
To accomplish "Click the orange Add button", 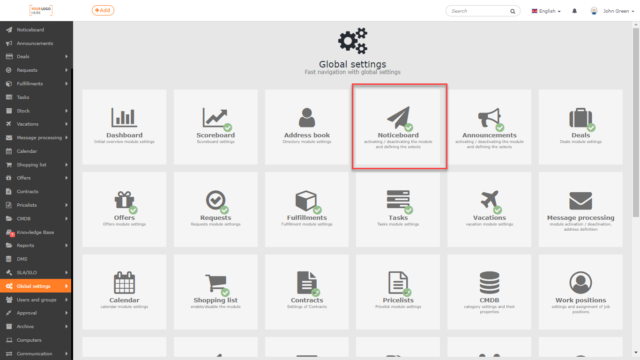I will tap(103, 10).
